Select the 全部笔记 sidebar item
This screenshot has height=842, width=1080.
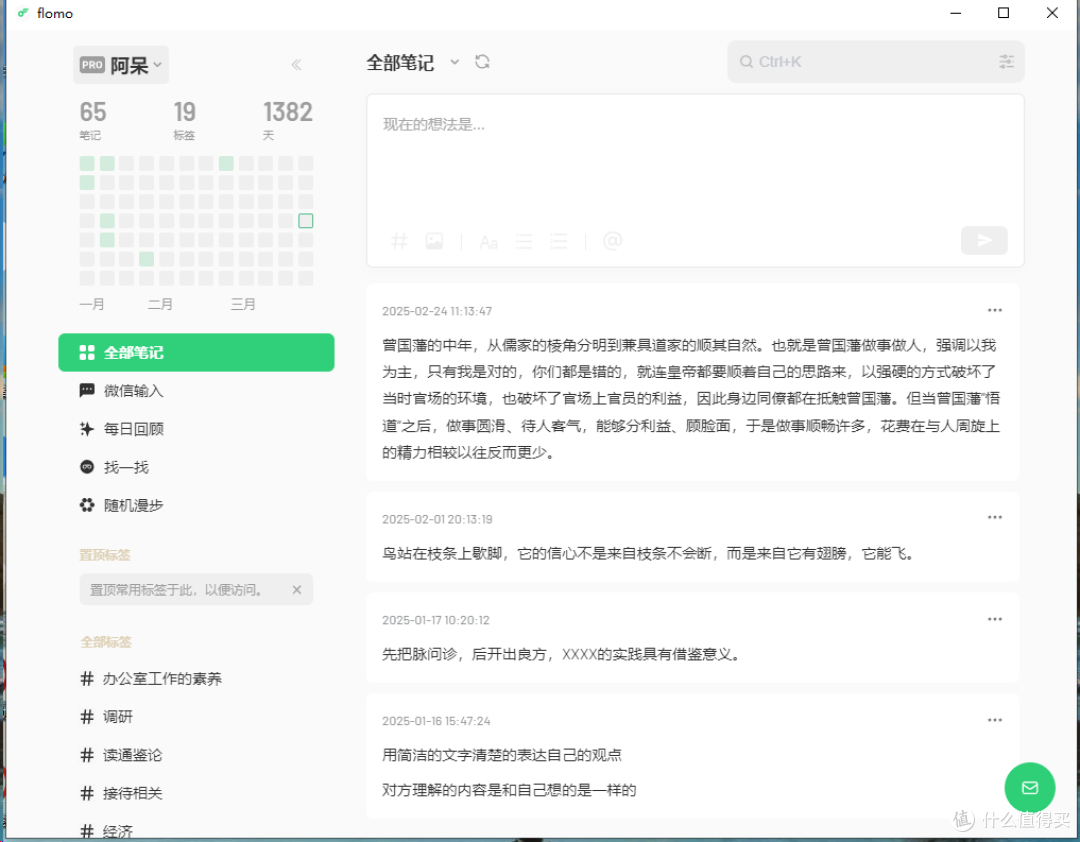point(196,353)
